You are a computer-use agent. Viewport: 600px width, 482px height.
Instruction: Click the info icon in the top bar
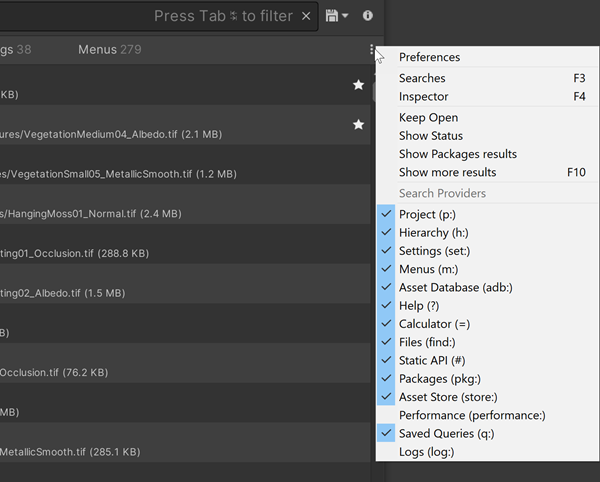(368, 16)
